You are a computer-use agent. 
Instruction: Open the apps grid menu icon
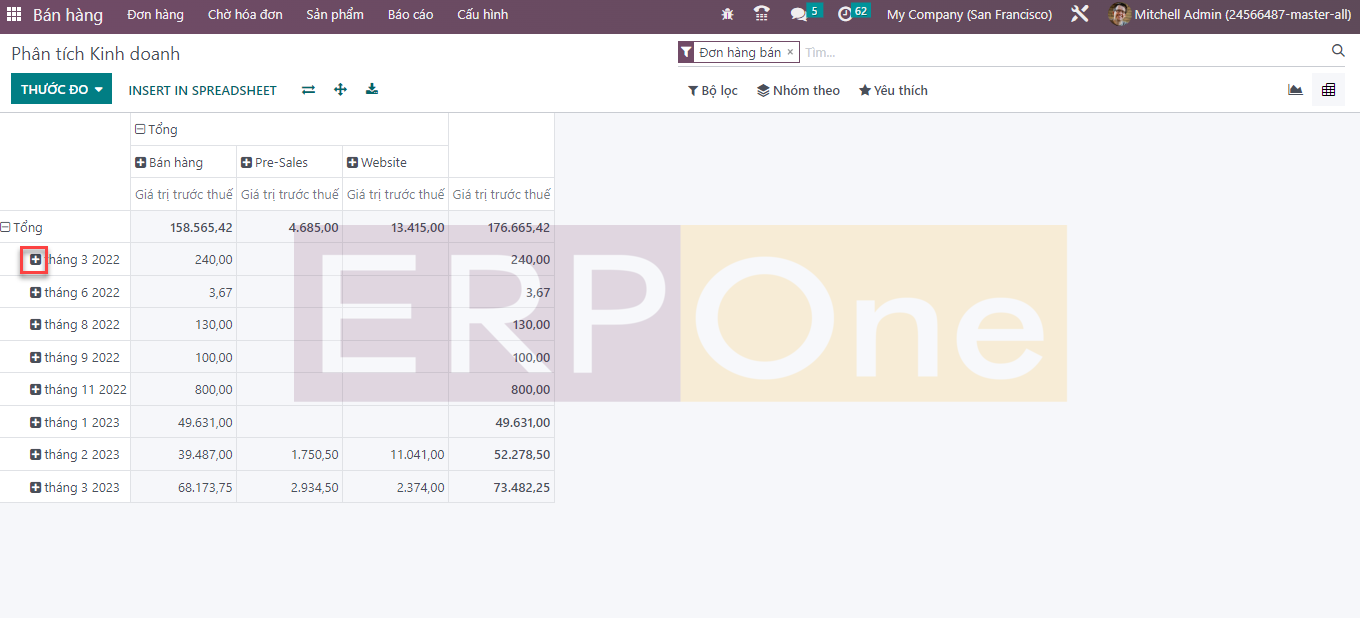click(14, 15)
